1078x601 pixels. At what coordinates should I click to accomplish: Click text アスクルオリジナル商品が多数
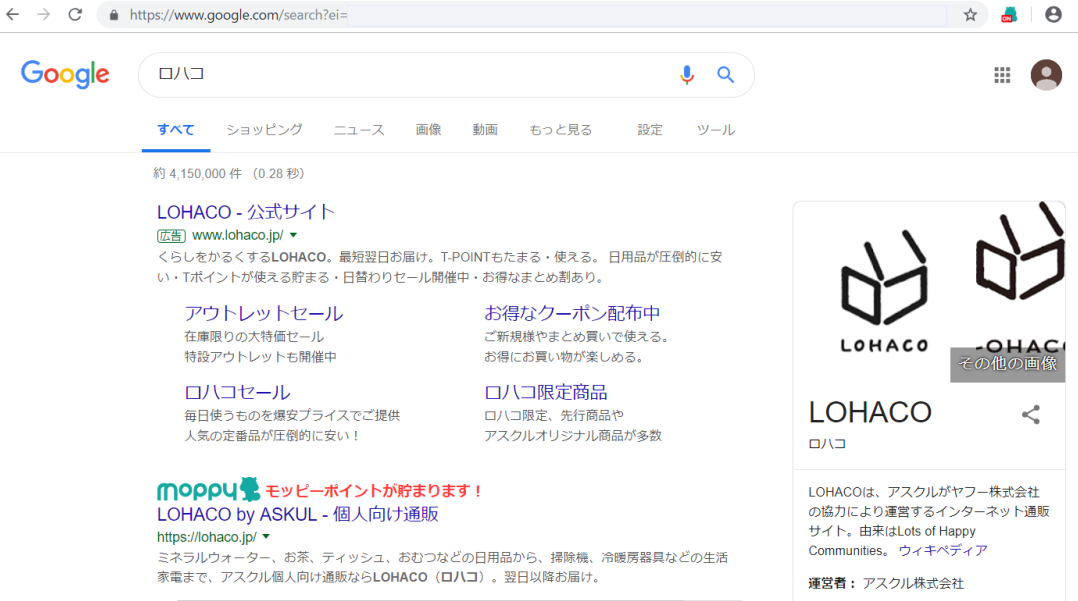pos(573,436)
